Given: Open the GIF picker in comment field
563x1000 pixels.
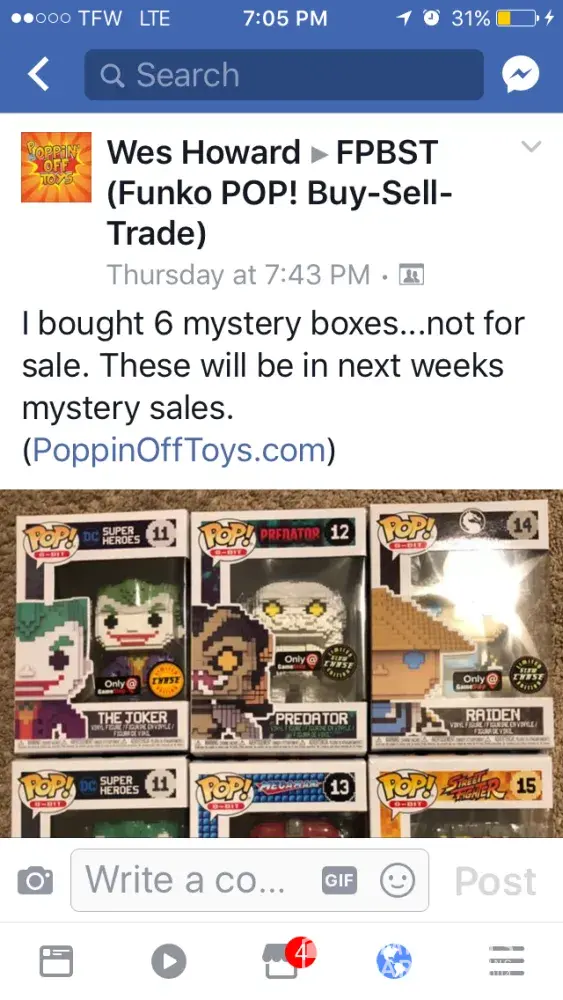Looking at the screenshot, I should pyautogui.click(x=339, y=881).
